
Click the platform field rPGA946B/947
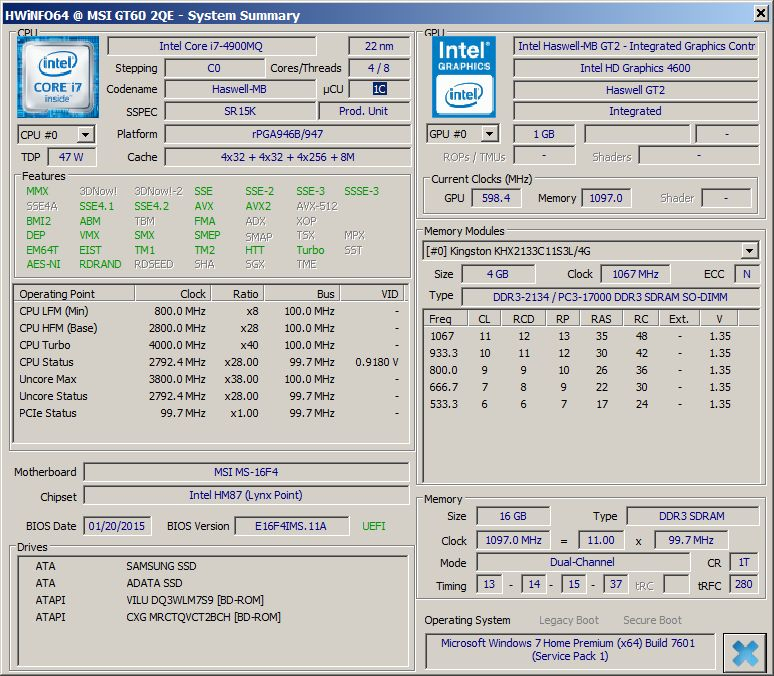(x=287, y=134)
